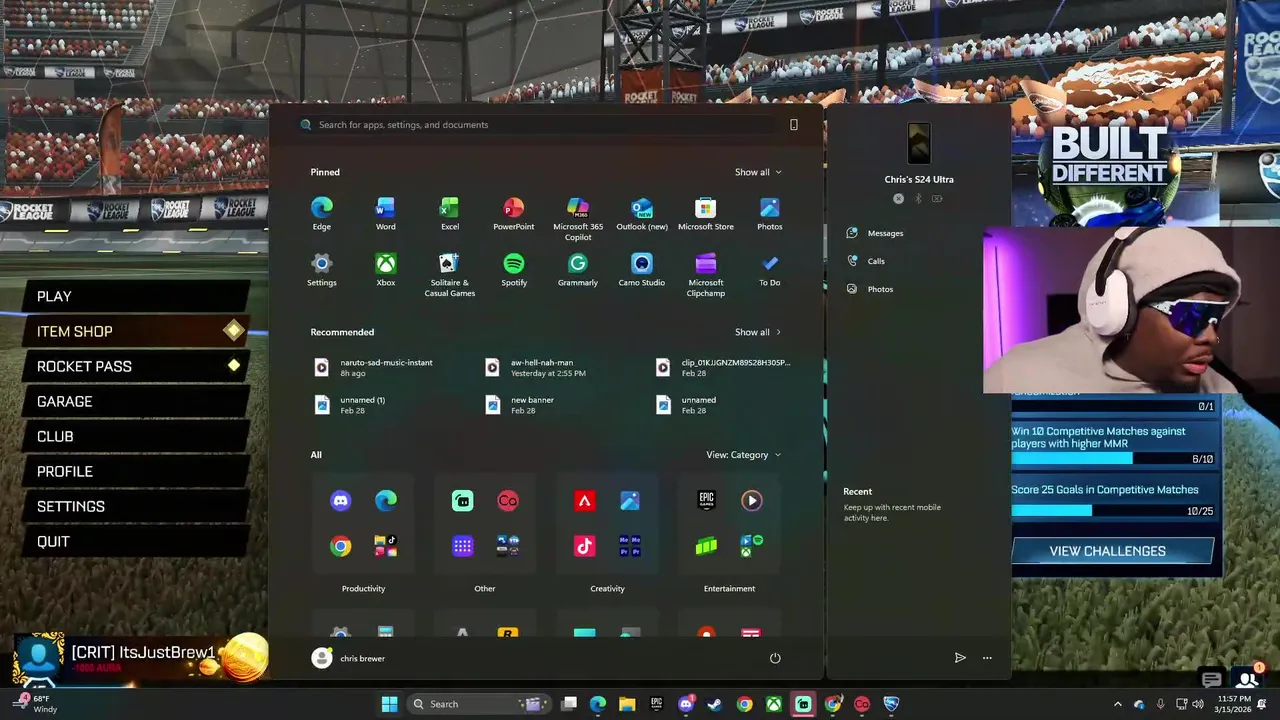Toggle the phone companion panel icon
Image resolution: width=1280 pixels, height=720 pixels.
click(x=794, y=125)
